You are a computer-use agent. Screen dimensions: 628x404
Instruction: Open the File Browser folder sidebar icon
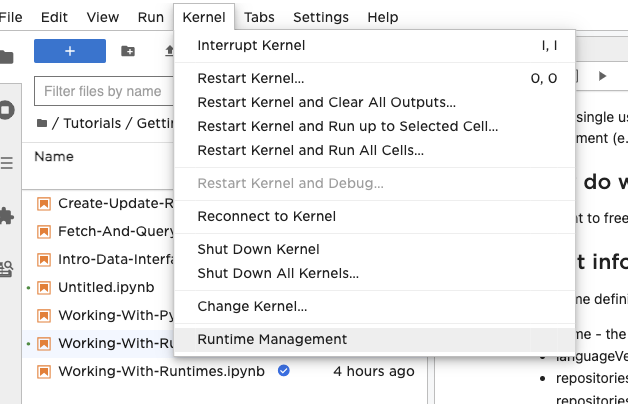tap(7, 57)
